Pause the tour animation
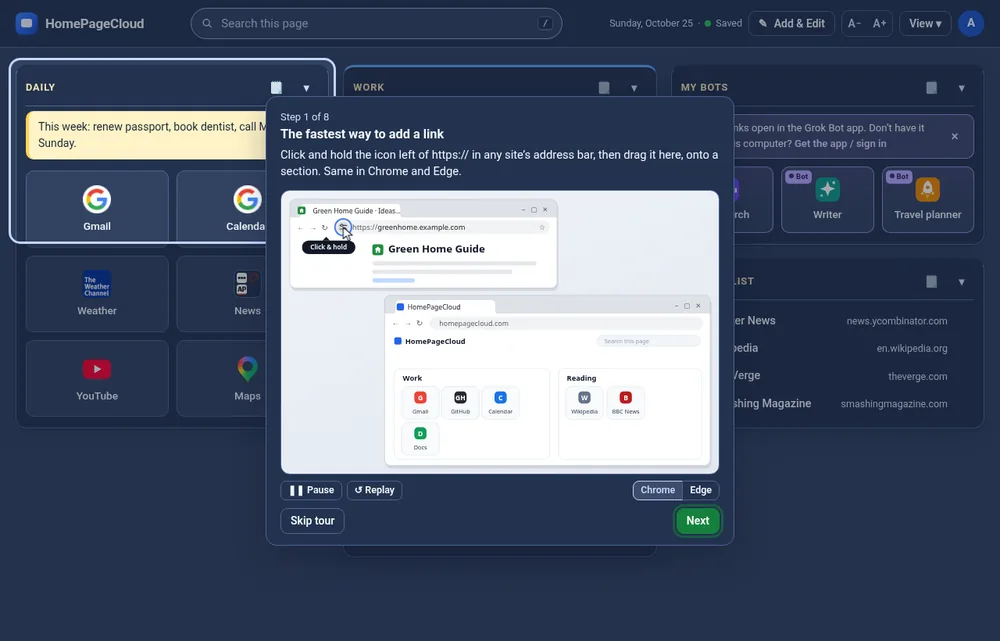Viewport: 1000px width, 641px height. (311, 490)
